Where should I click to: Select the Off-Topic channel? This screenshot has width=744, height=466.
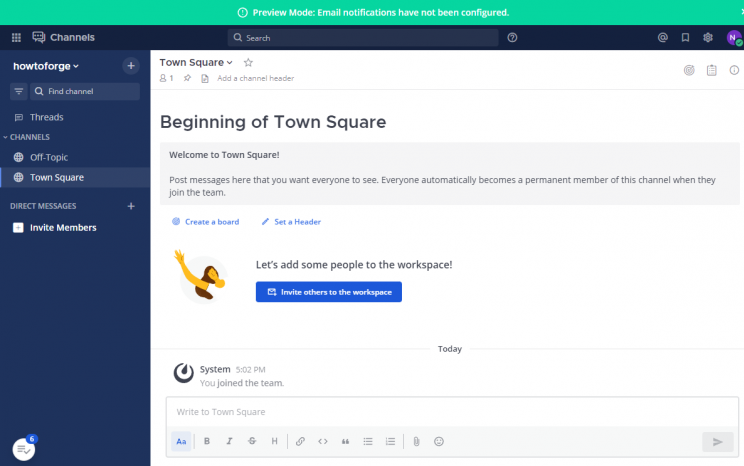point(75,157)
